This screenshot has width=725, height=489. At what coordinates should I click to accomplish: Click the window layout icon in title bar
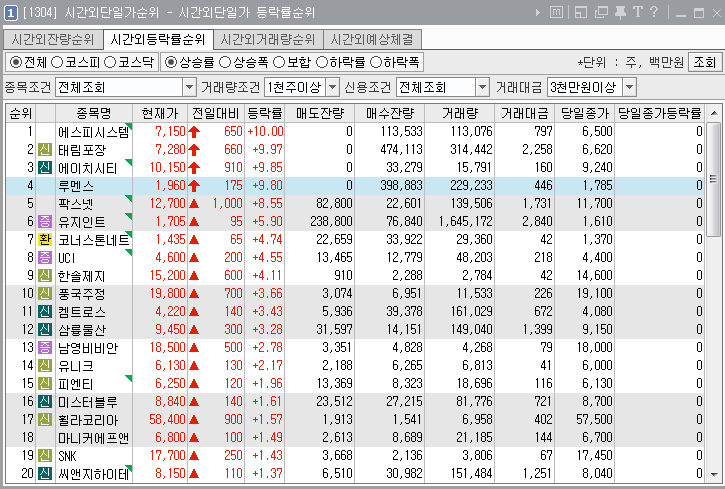(581, 12)
